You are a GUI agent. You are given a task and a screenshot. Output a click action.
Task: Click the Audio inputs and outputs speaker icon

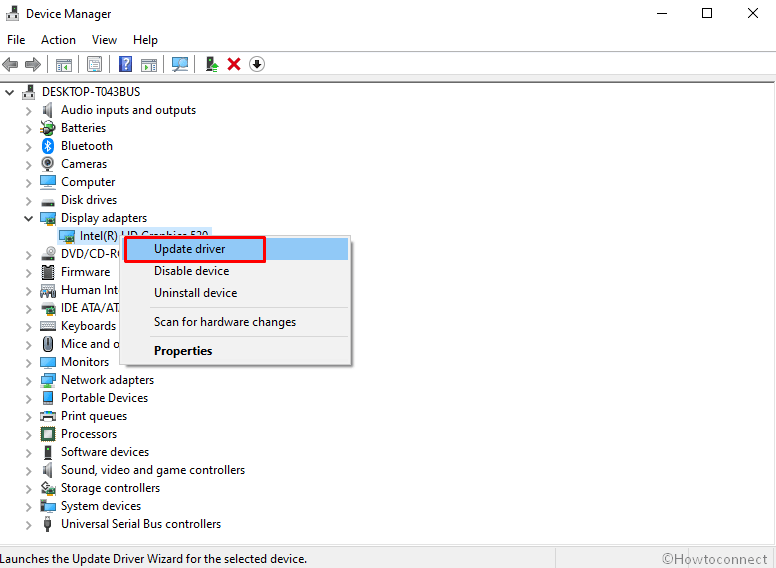coord(48,110)
